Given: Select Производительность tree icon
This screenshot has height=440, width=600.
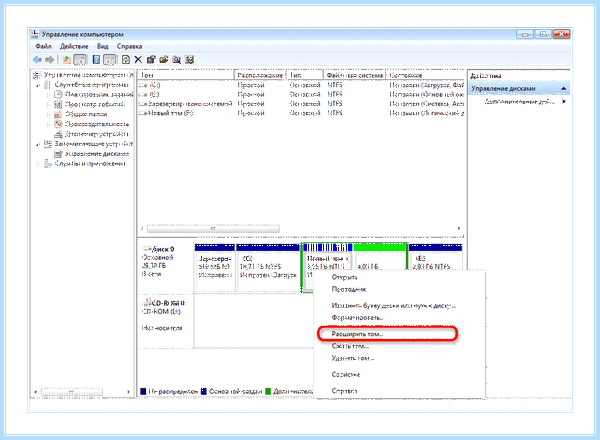Looking at the screenshot, I should coord(58,124).
